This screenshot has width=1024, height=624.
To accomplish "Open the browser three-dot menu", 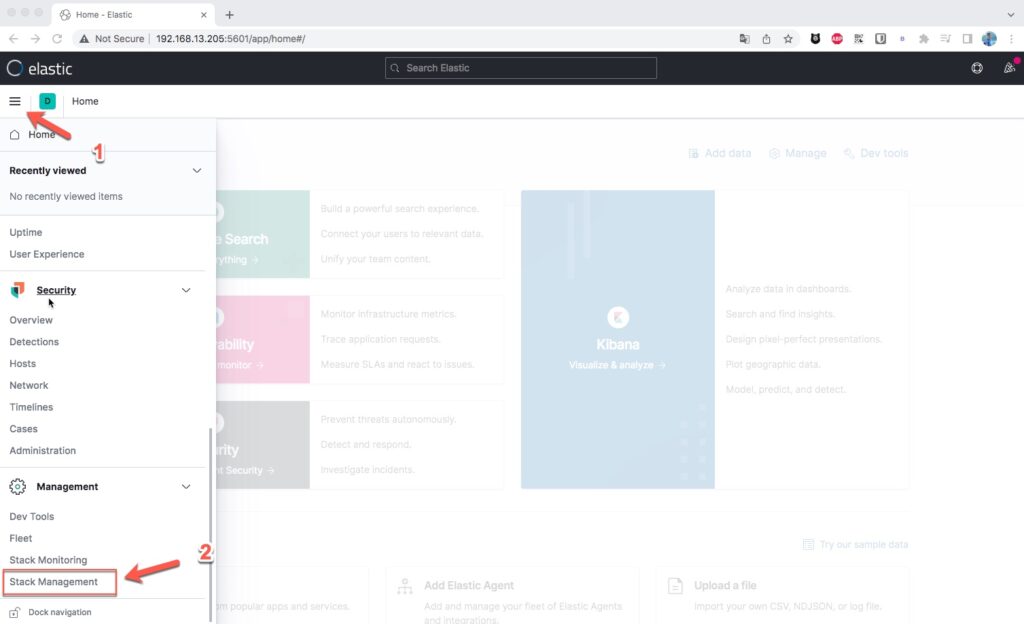I will pyautogui.click(x=1011, y=39).
